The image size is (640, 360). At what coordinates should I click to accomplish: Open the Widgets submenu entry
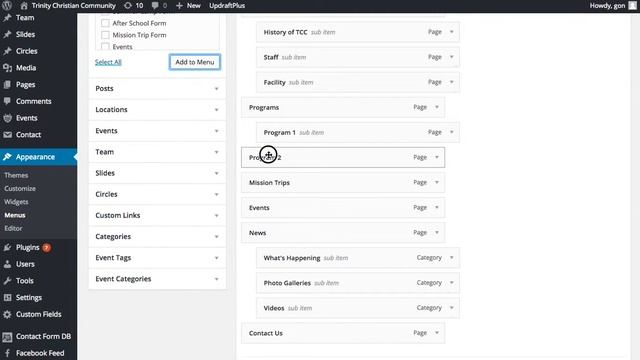(x=16, y=202)
